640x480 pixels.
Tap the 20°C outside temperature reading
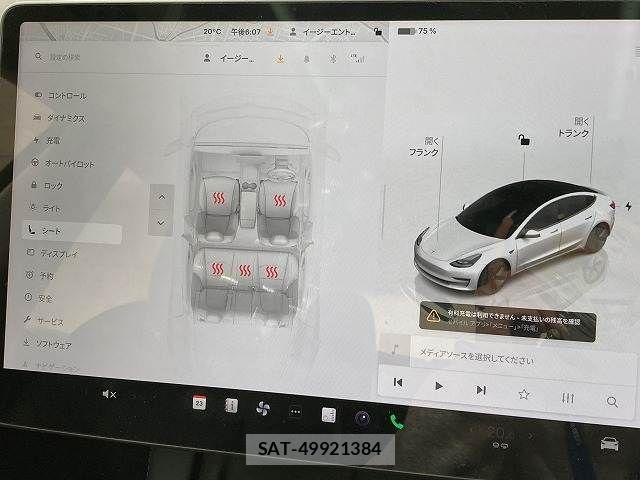[212, 31]
